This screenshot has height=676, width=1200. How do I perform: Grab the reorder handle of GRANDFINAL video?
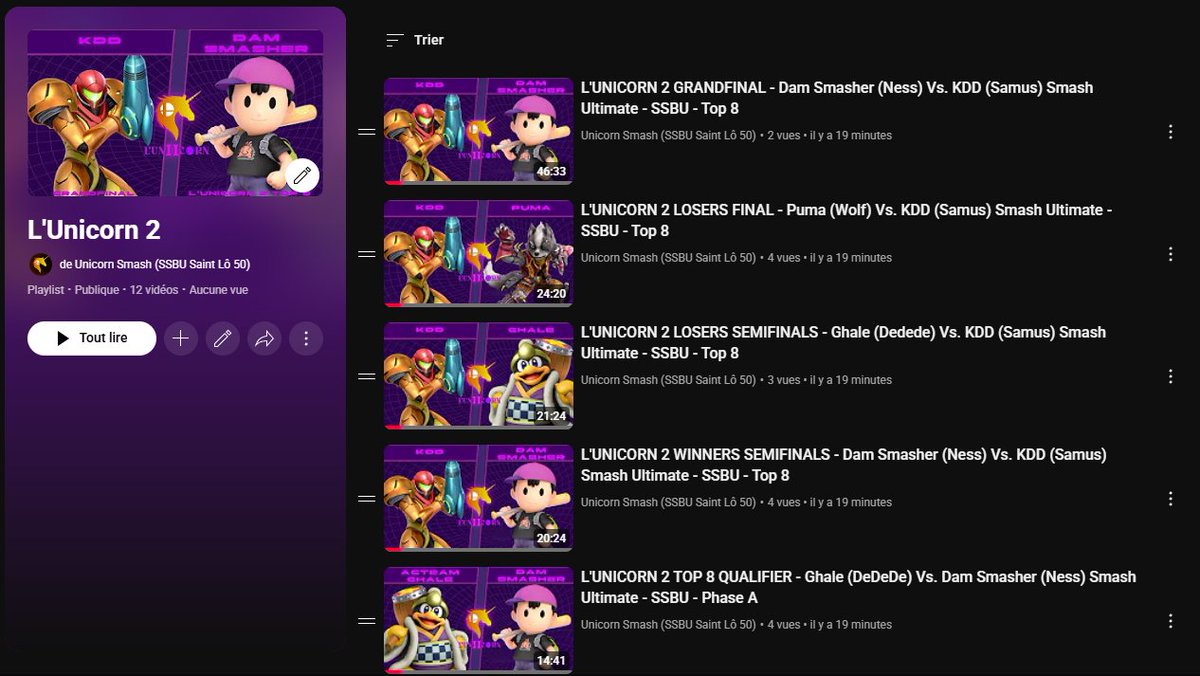click(x=367, y=132)
